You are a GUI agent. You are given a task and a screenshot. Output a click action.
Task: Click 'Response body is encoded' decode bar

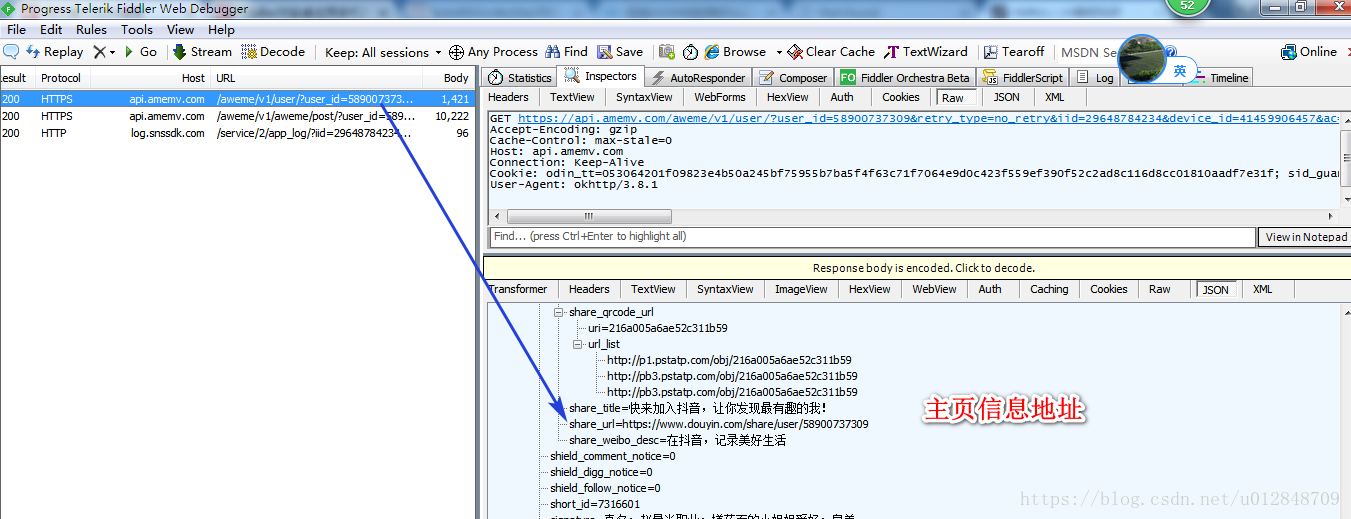point(917,268)
